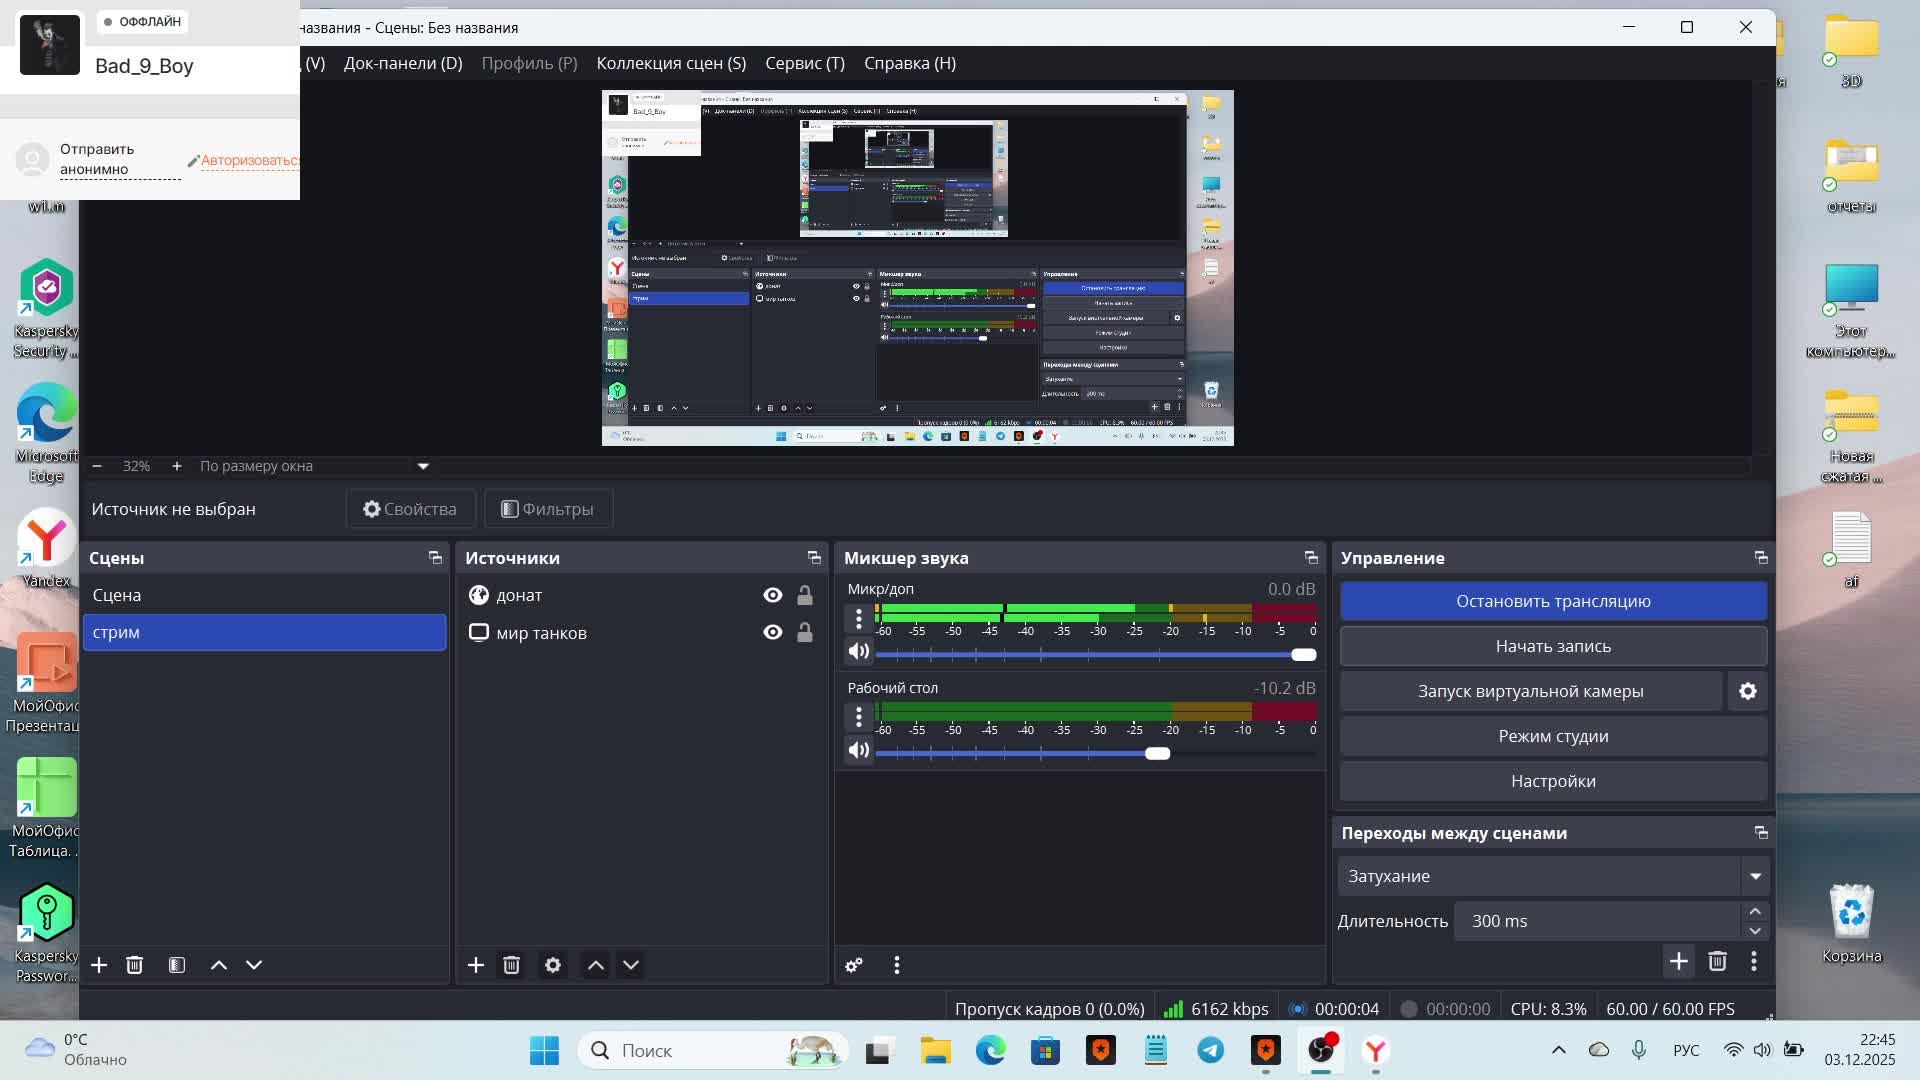Delete selected source with trash icon
This screenshot has width=1920, height=1080.
pyautogui.click(x=511, y=965)
